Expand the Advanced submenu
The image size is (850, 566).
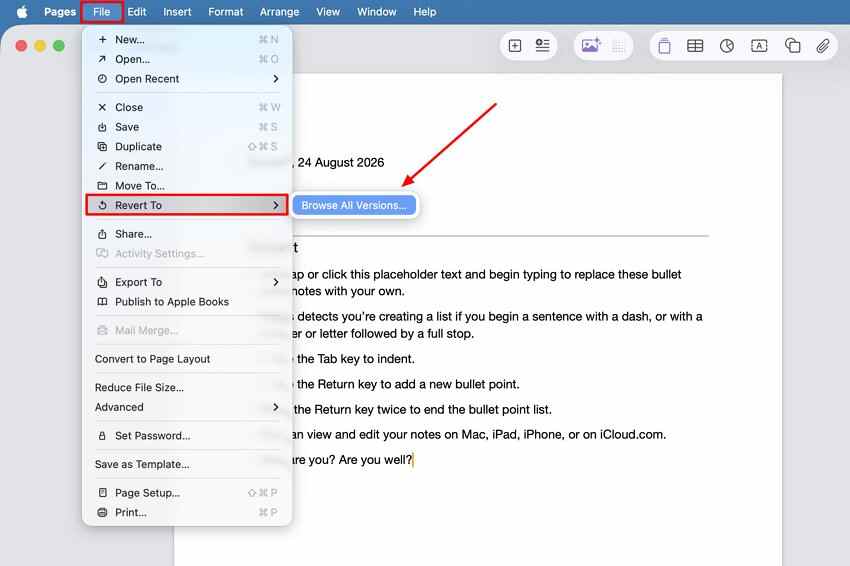[x=187, y=407]
